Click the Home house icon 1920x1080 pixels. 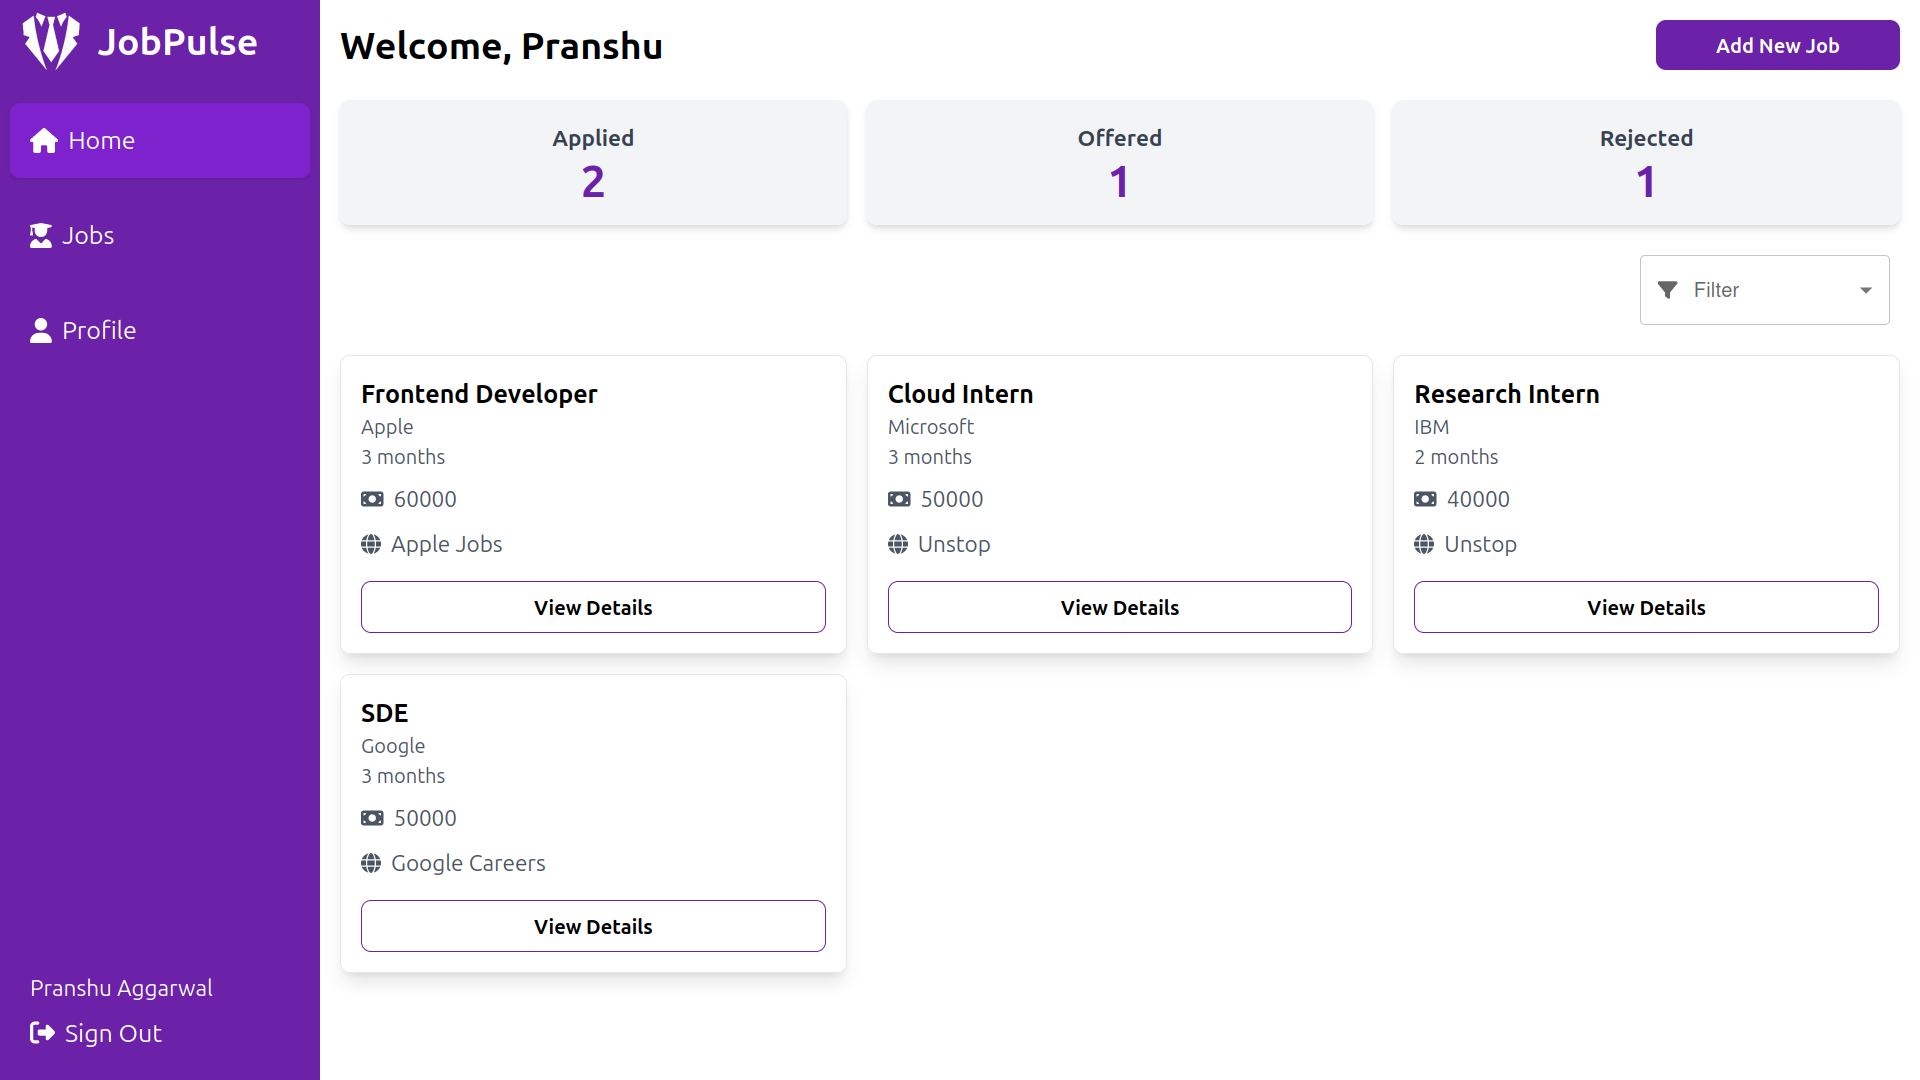tap(44, 141)
